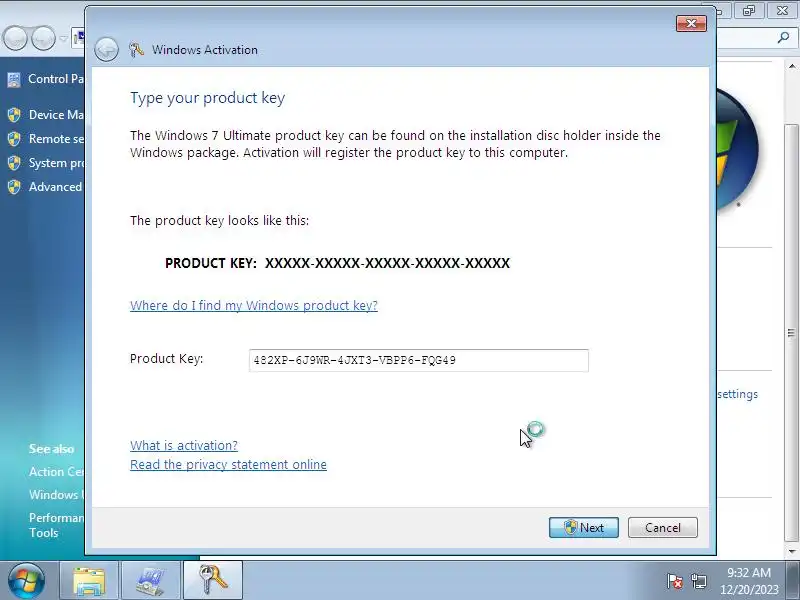Viewport: 800px width, 600px height.
Task: Open the 'What is activation?' link
Action: click(x=184, y=445)
